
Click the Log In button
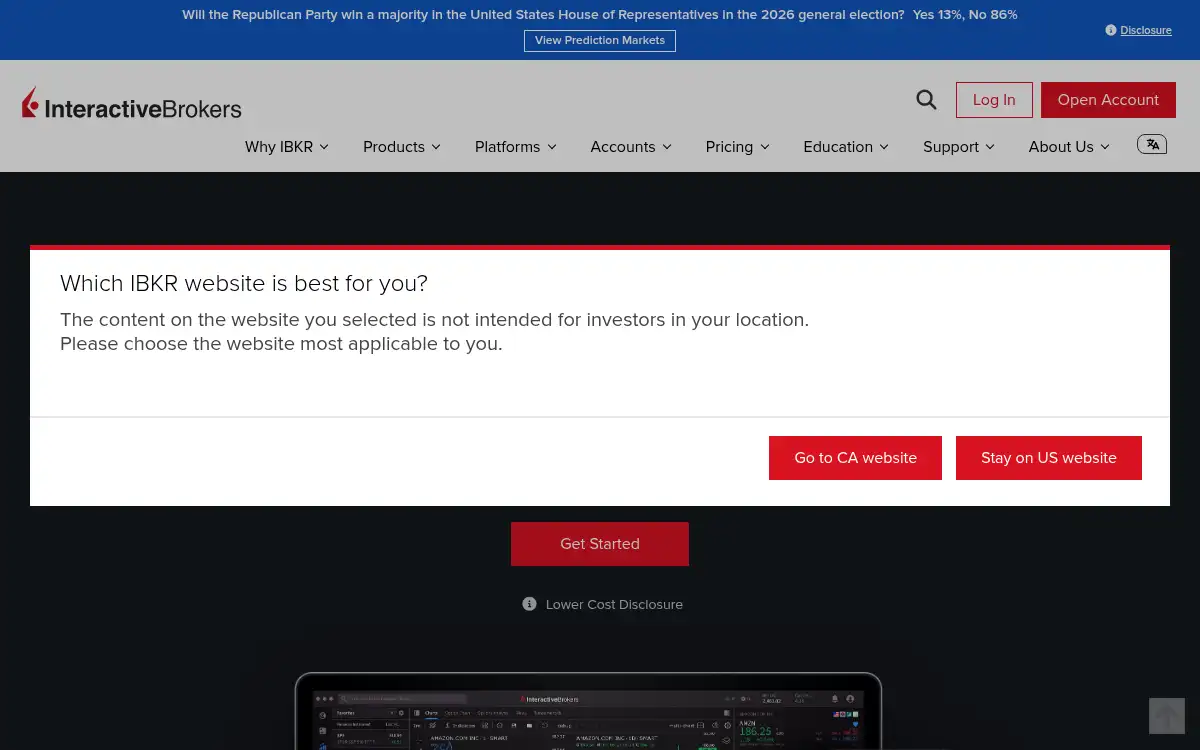click(994, 100)
